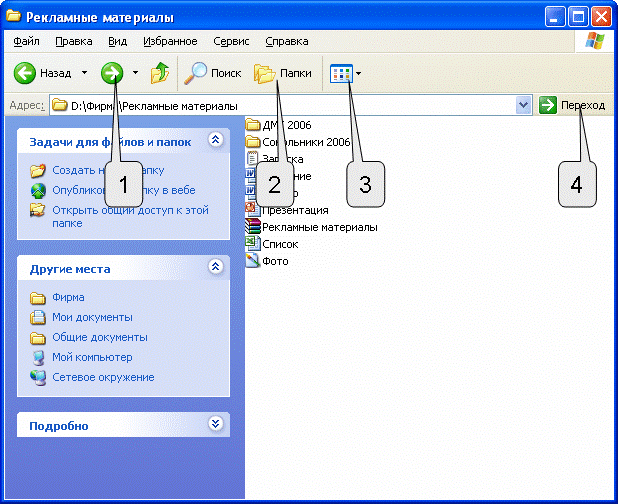This screenshot has width=618, height=504.
Task: Click the Мой компьютер icon
Action: pyautogui.click(x=38, y=358)
